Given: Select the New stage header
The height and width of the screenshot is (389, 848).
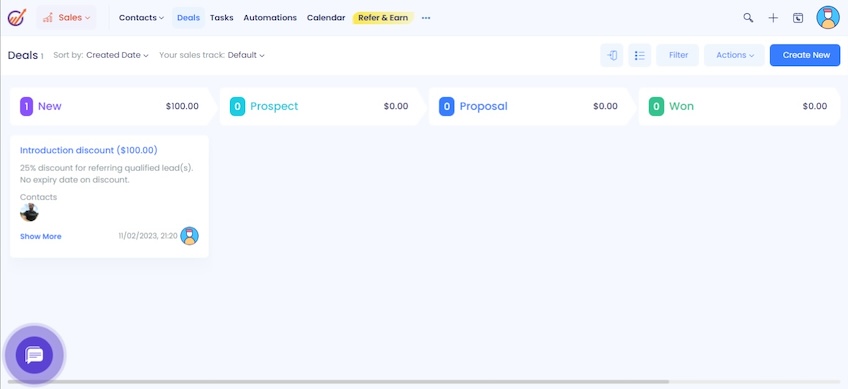Looking at the screenshot, I should 113,106.
